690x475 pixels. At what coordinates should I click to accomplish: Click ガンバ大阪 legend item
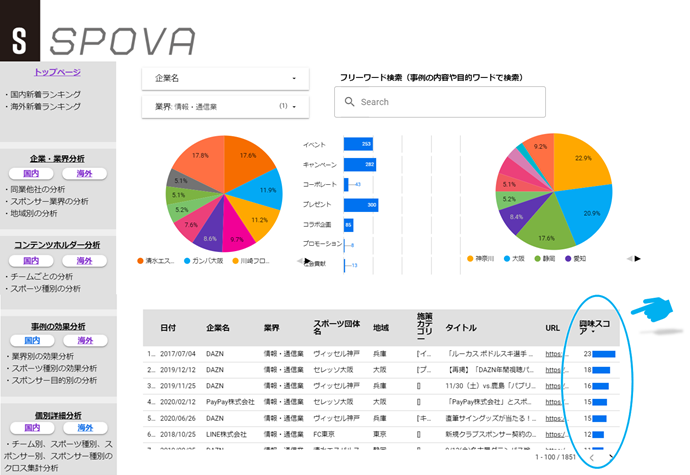pyautogui.click(x=203, y=261)
